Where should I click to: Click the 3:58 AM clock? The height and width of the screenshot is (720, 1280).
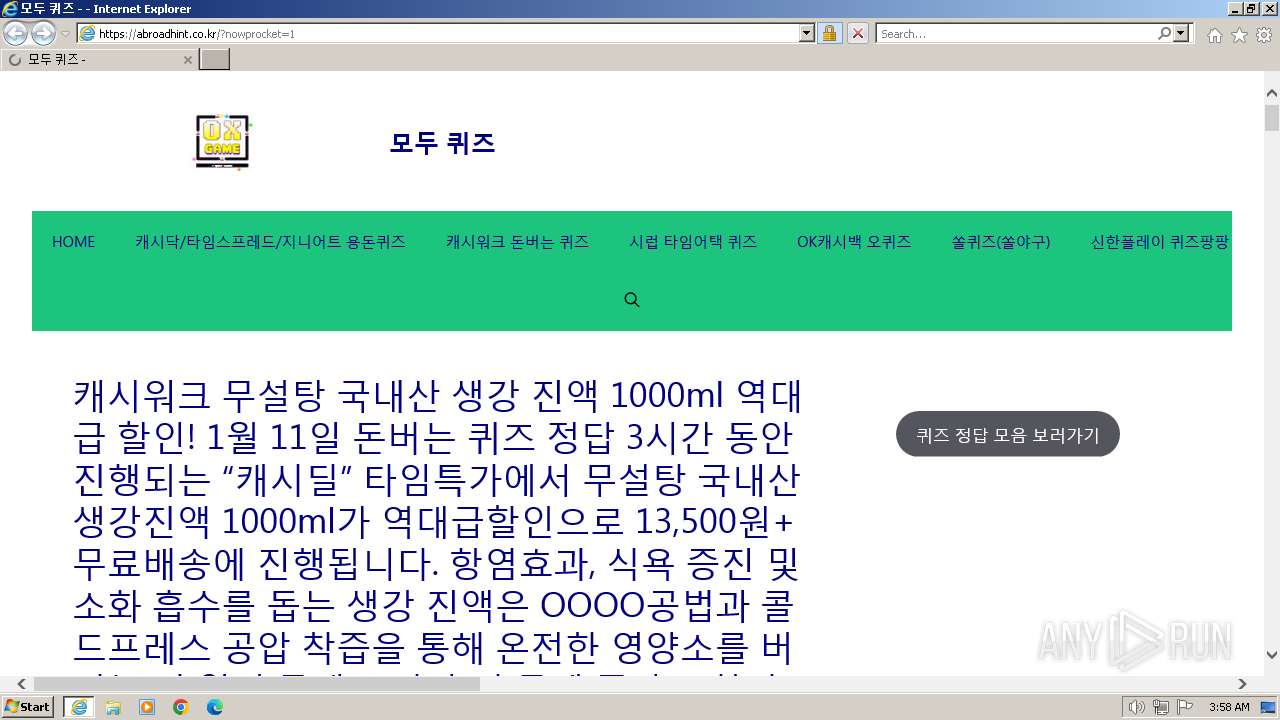(1229, 707)
